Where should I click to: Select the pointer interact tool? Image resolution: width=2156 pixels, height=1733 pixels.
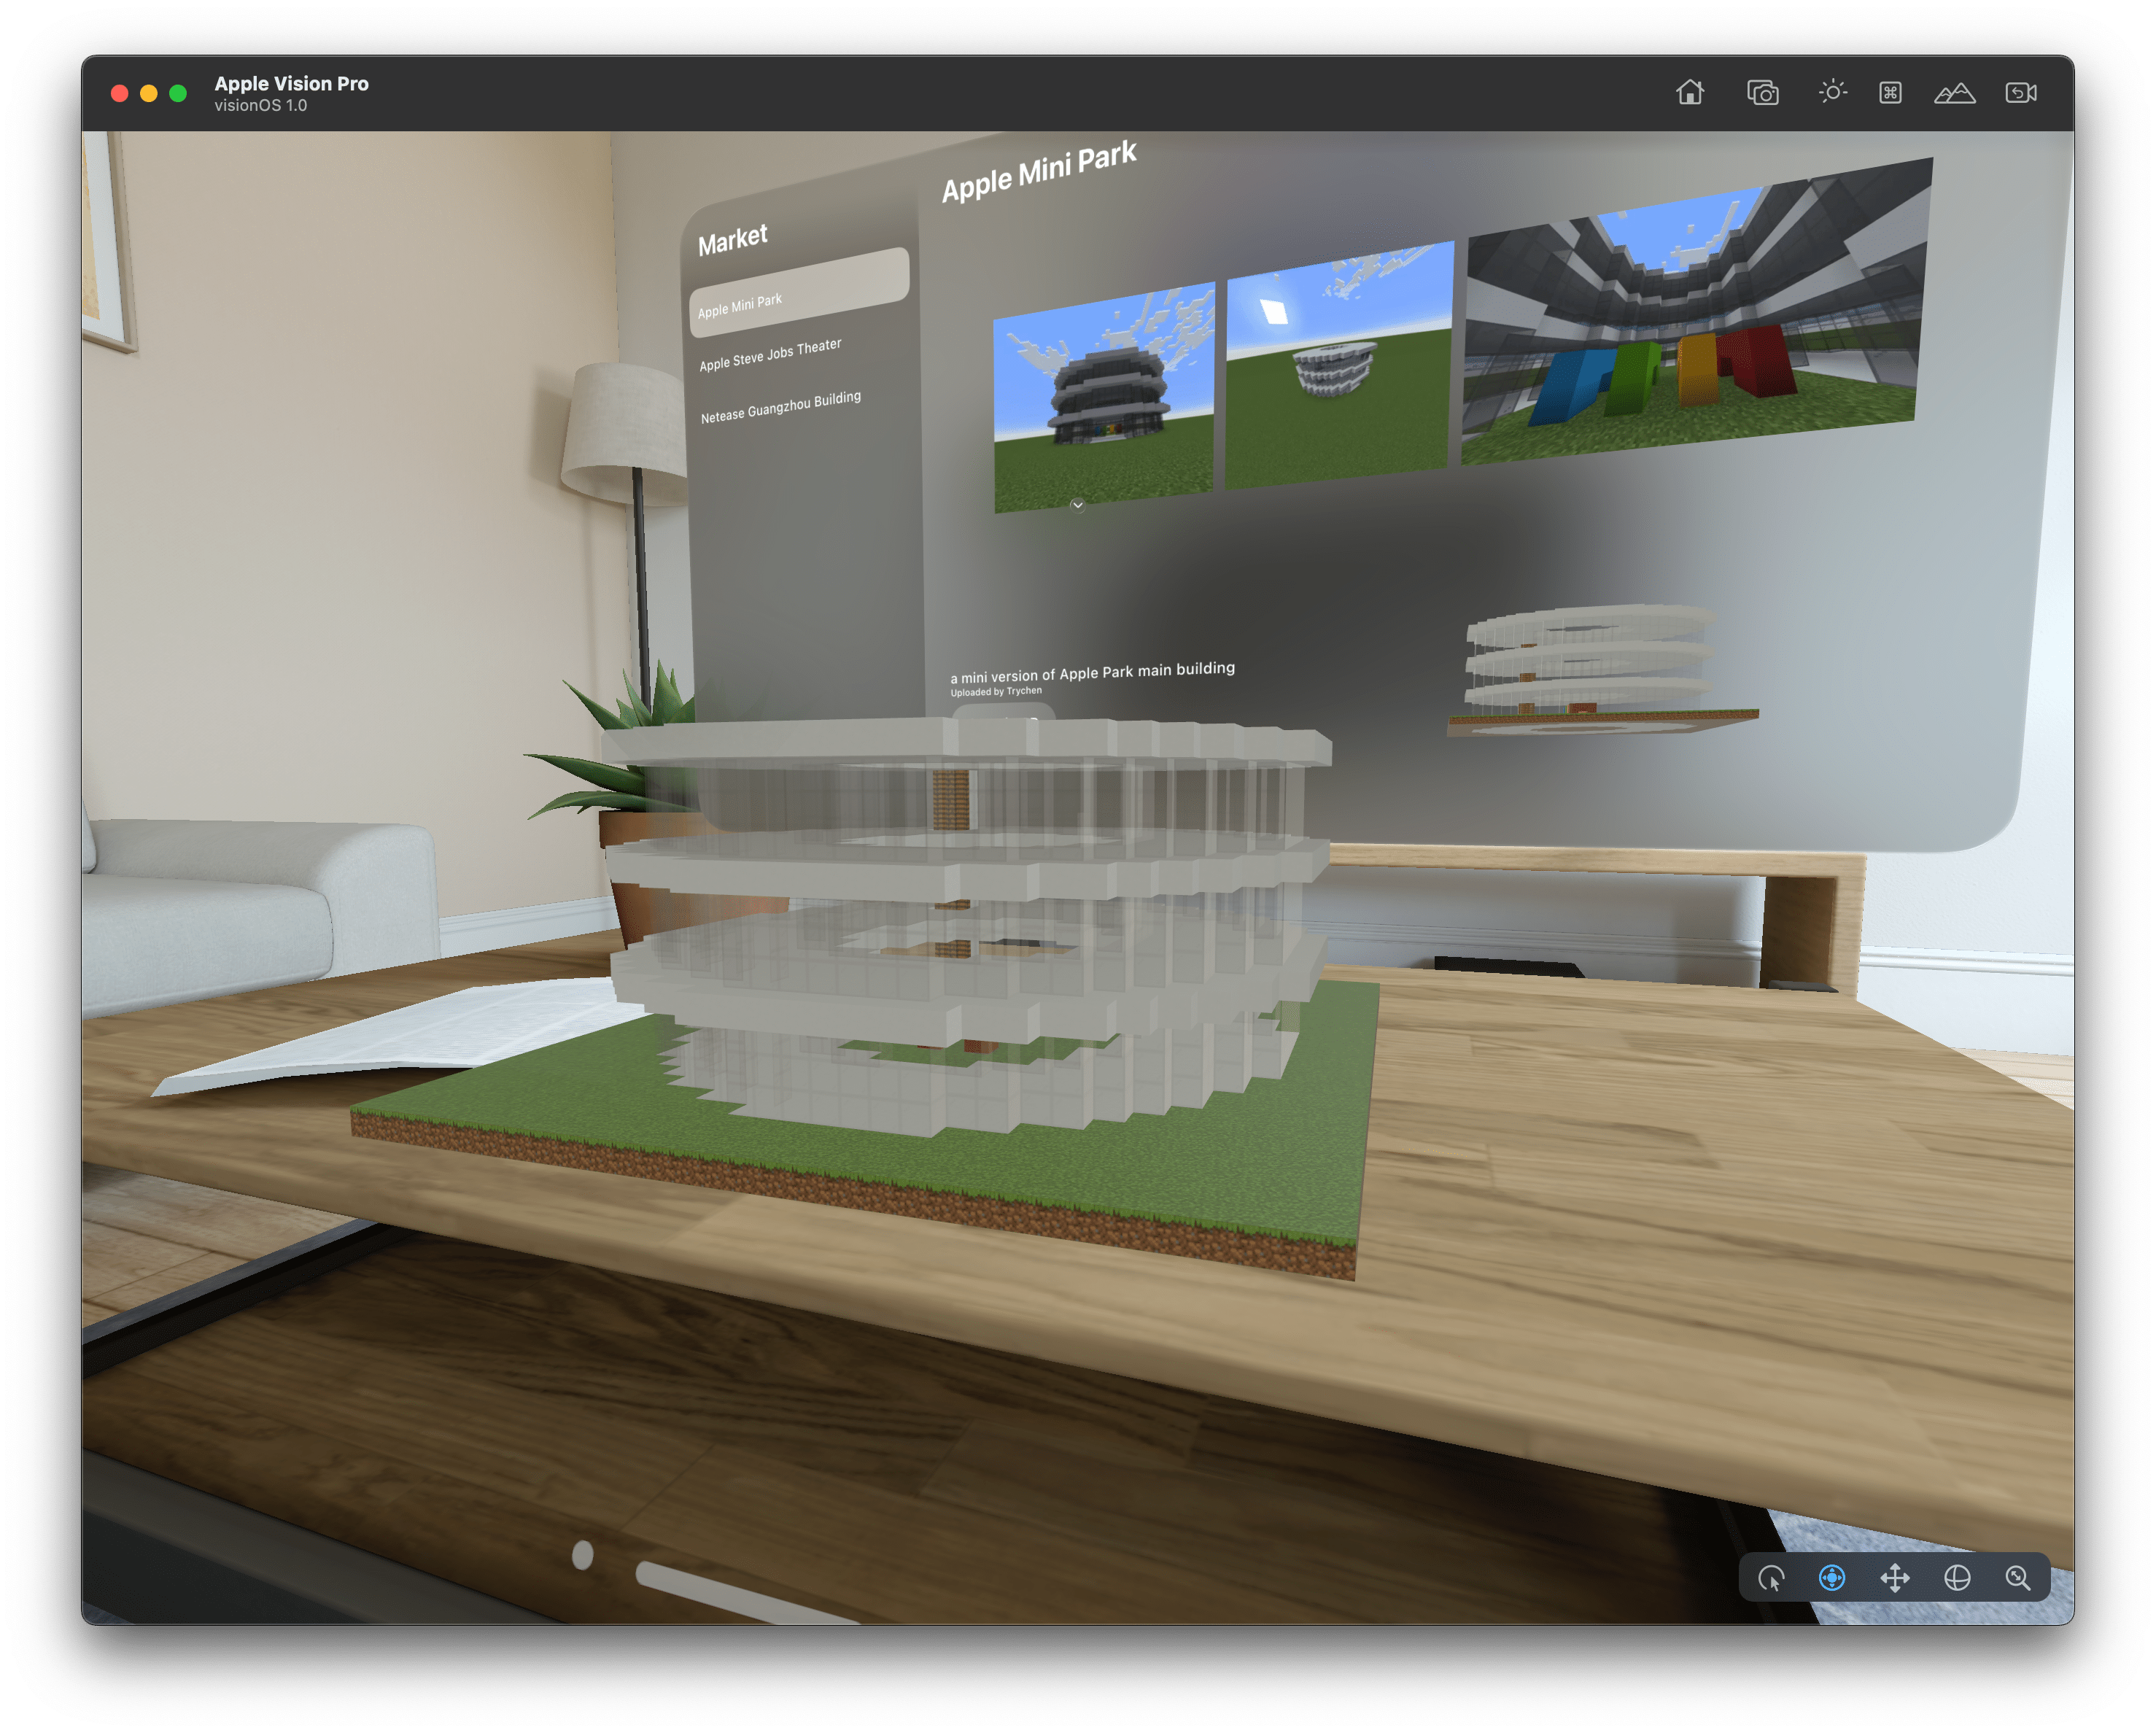click(1771, 1579)
